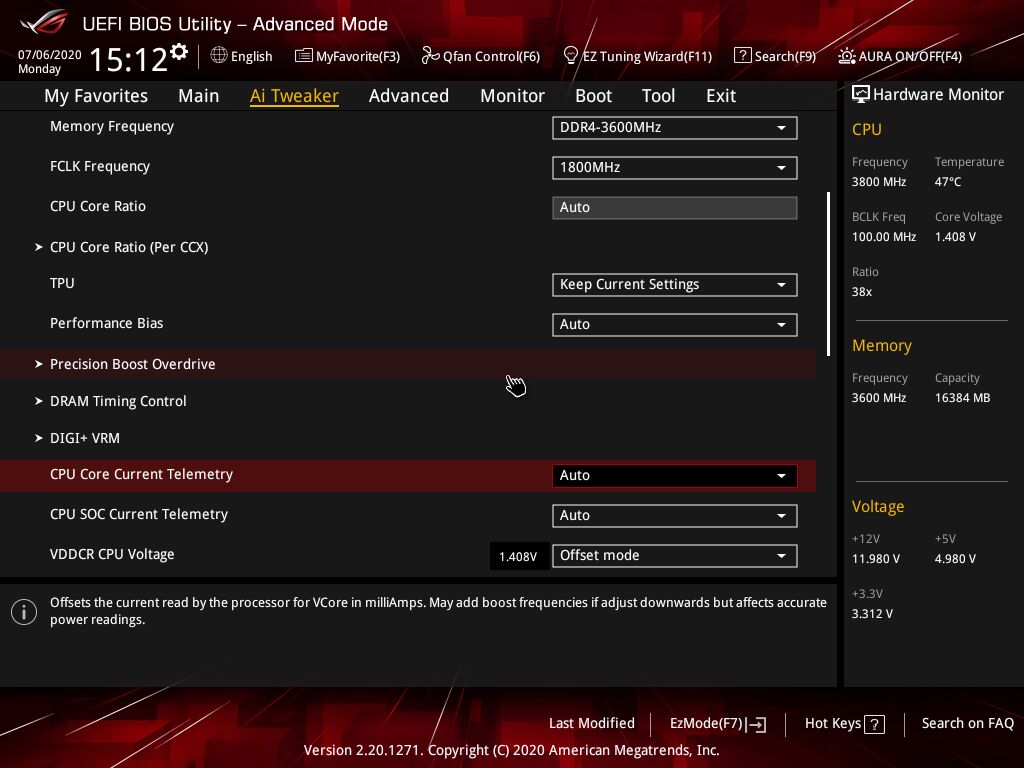Switch to Advanced tab
This screenshot has height=768, width=1024.
409,96
